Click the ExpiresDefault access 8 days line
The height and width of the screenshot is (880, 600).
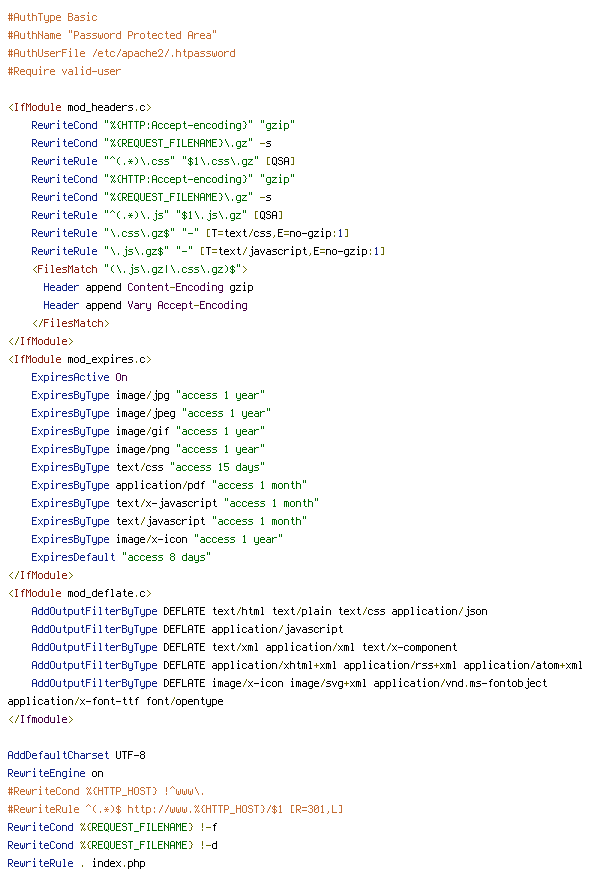121,557
